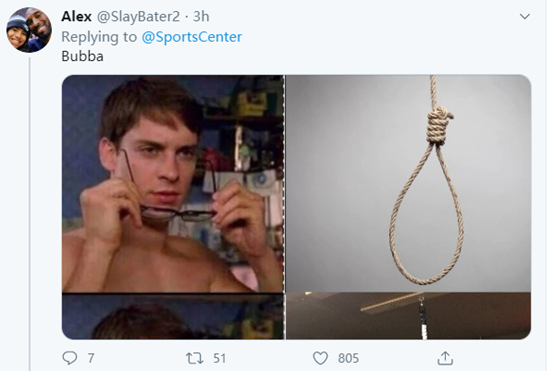Retweet this tweet using the arrows icon
The width and height of the screenshot is (554, 371).
pos(195,358)
